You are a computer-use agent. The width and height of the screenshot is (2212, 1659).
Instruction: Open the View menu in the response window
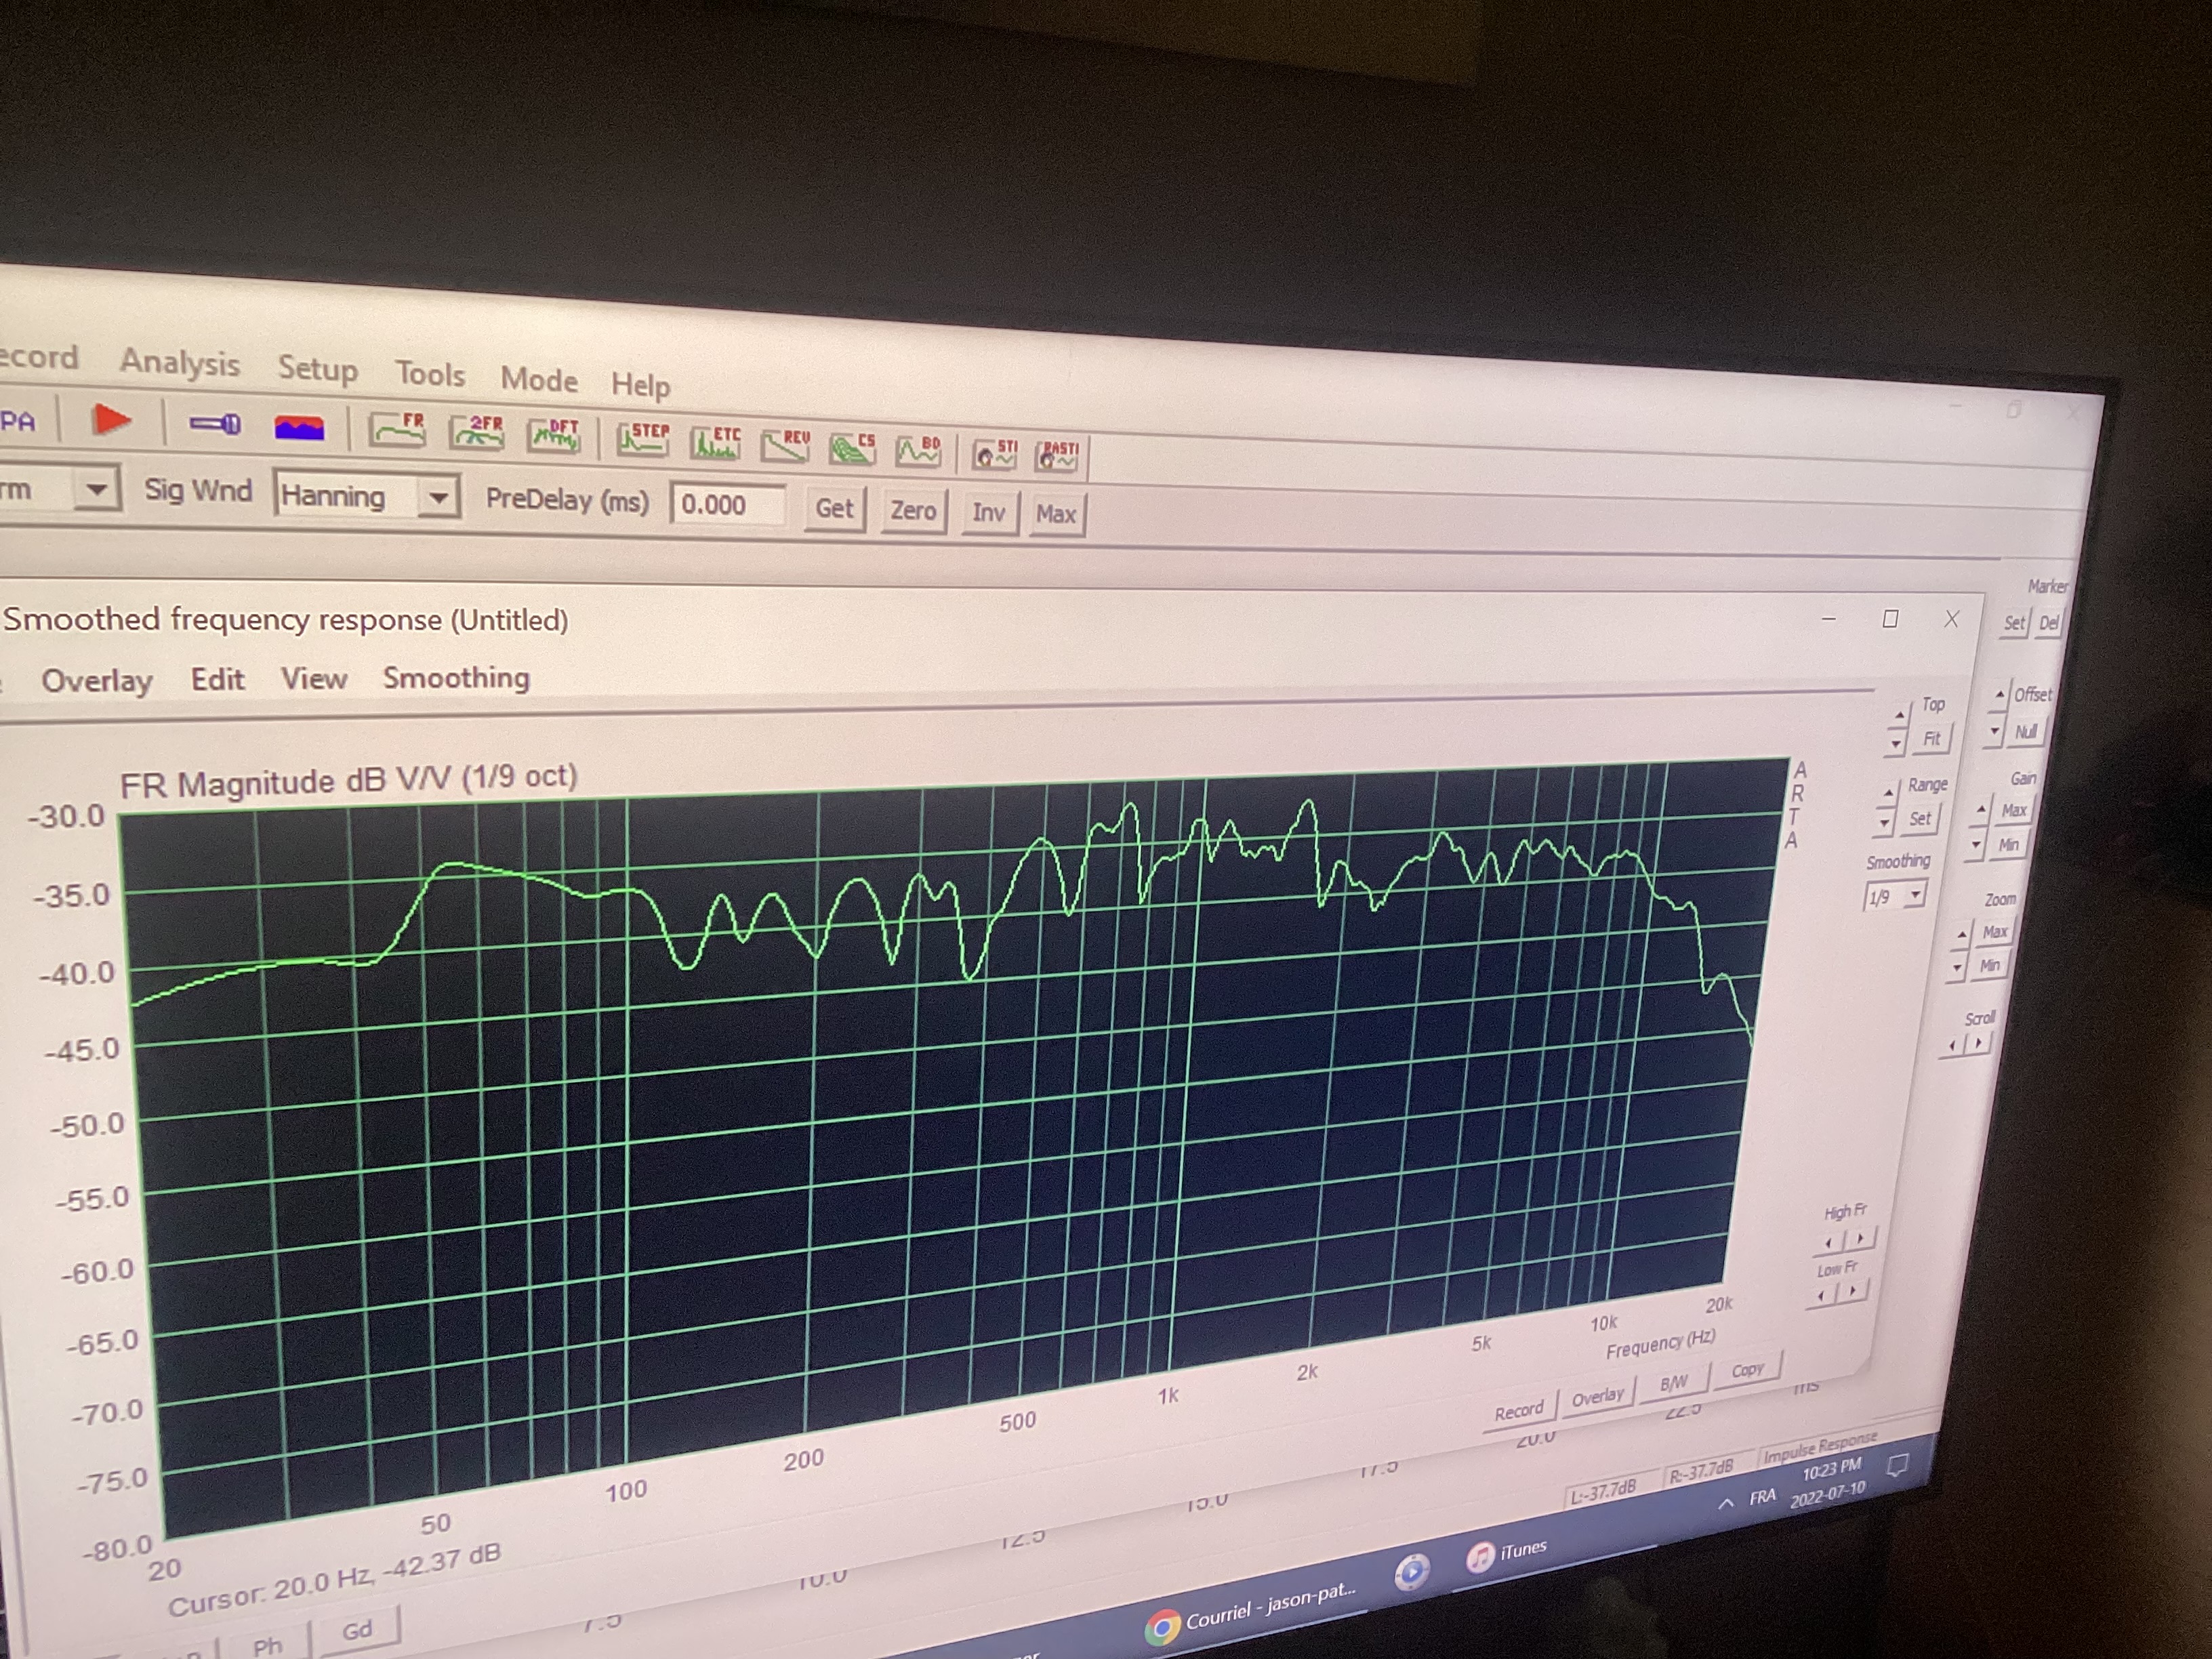[x=314, y=679]
